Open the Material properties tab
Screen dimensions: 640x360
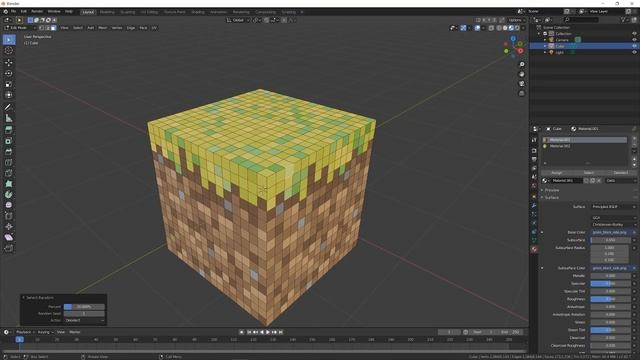click(534, 249)
